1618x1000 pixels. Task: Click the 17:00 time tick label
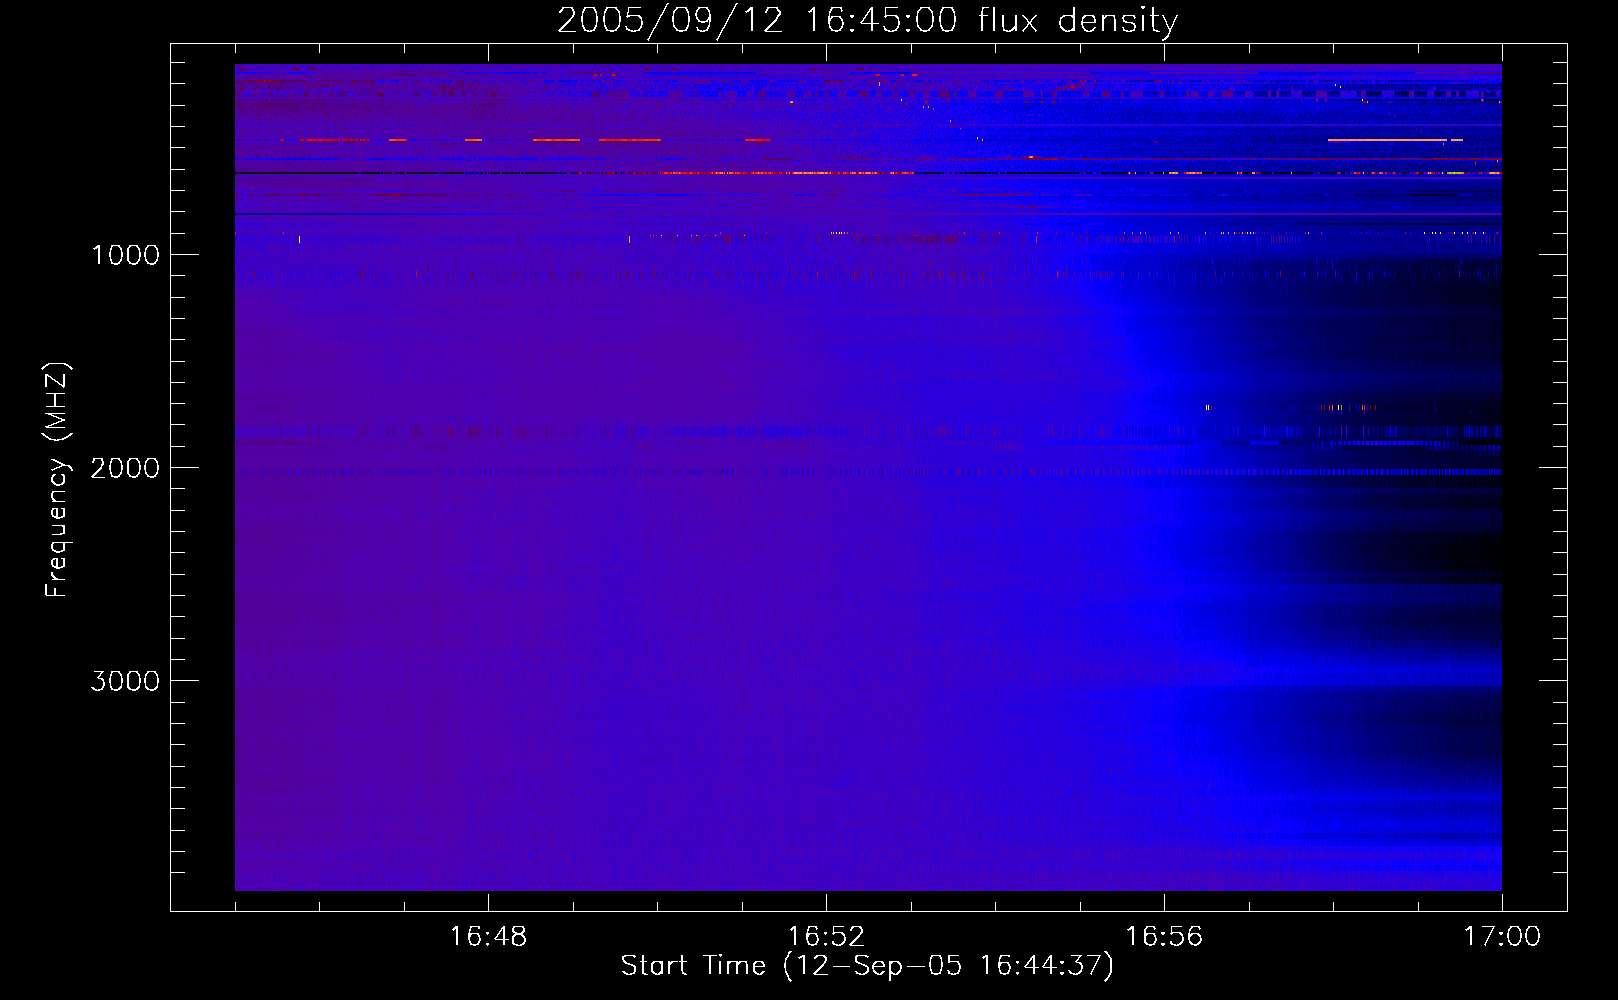pos(1502,937)
